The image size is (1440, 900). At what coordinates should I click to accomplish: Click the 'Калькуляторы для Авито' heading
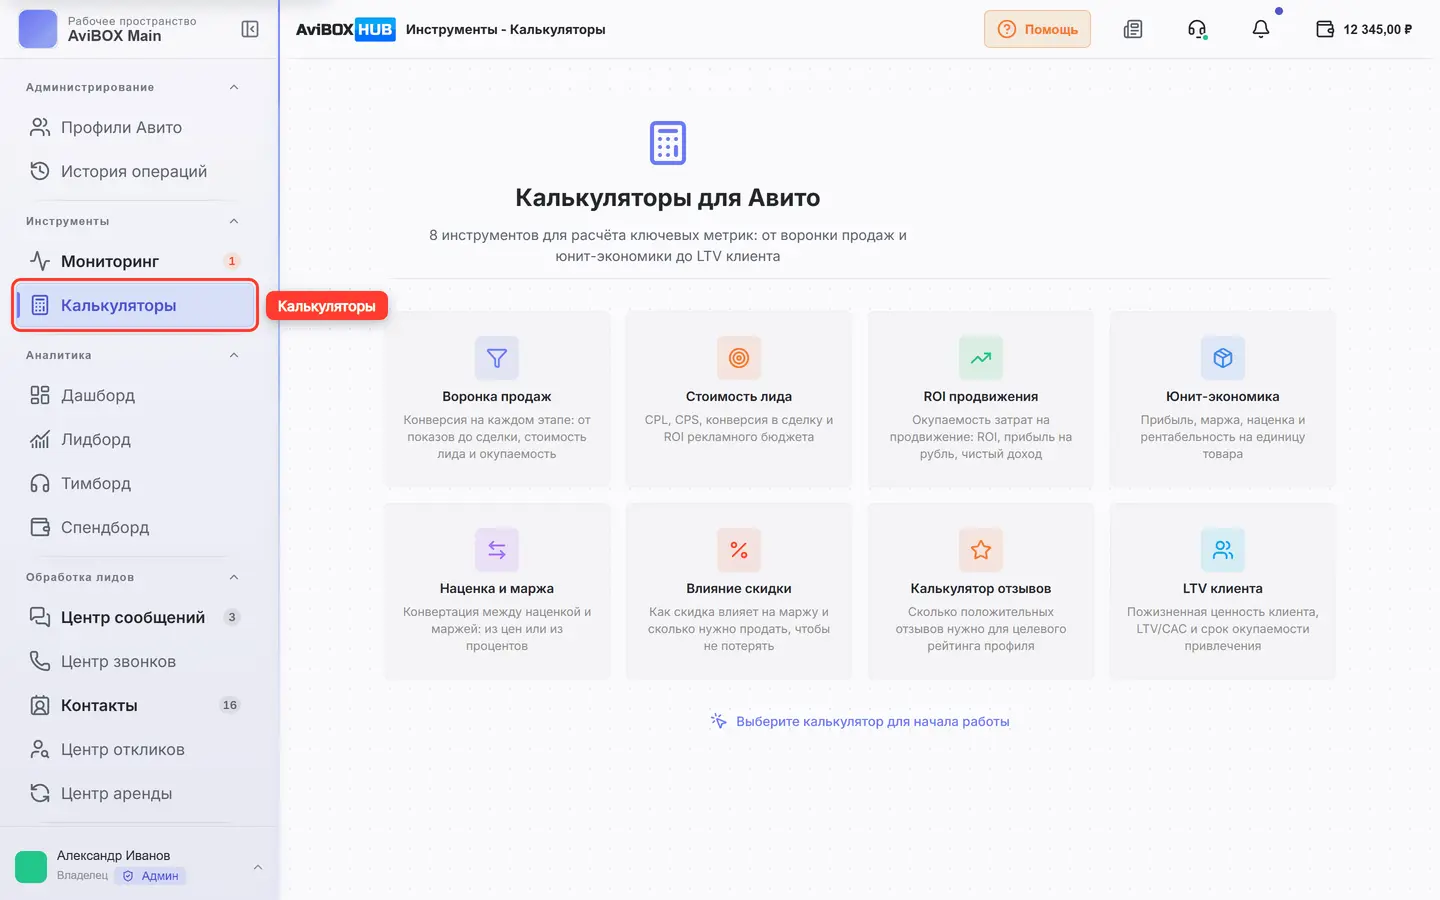pos(668,198)
